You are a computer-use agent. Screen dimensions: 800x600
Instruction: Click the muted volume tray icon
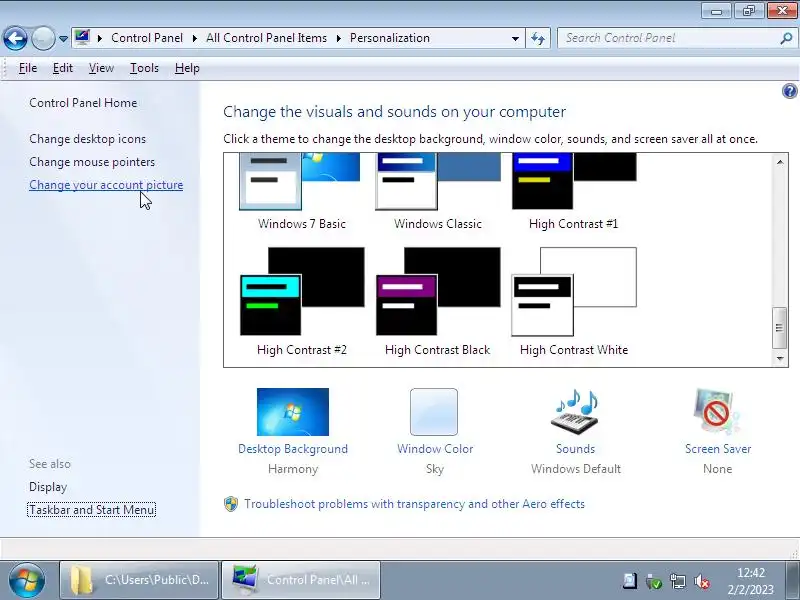tap(702, 581)
